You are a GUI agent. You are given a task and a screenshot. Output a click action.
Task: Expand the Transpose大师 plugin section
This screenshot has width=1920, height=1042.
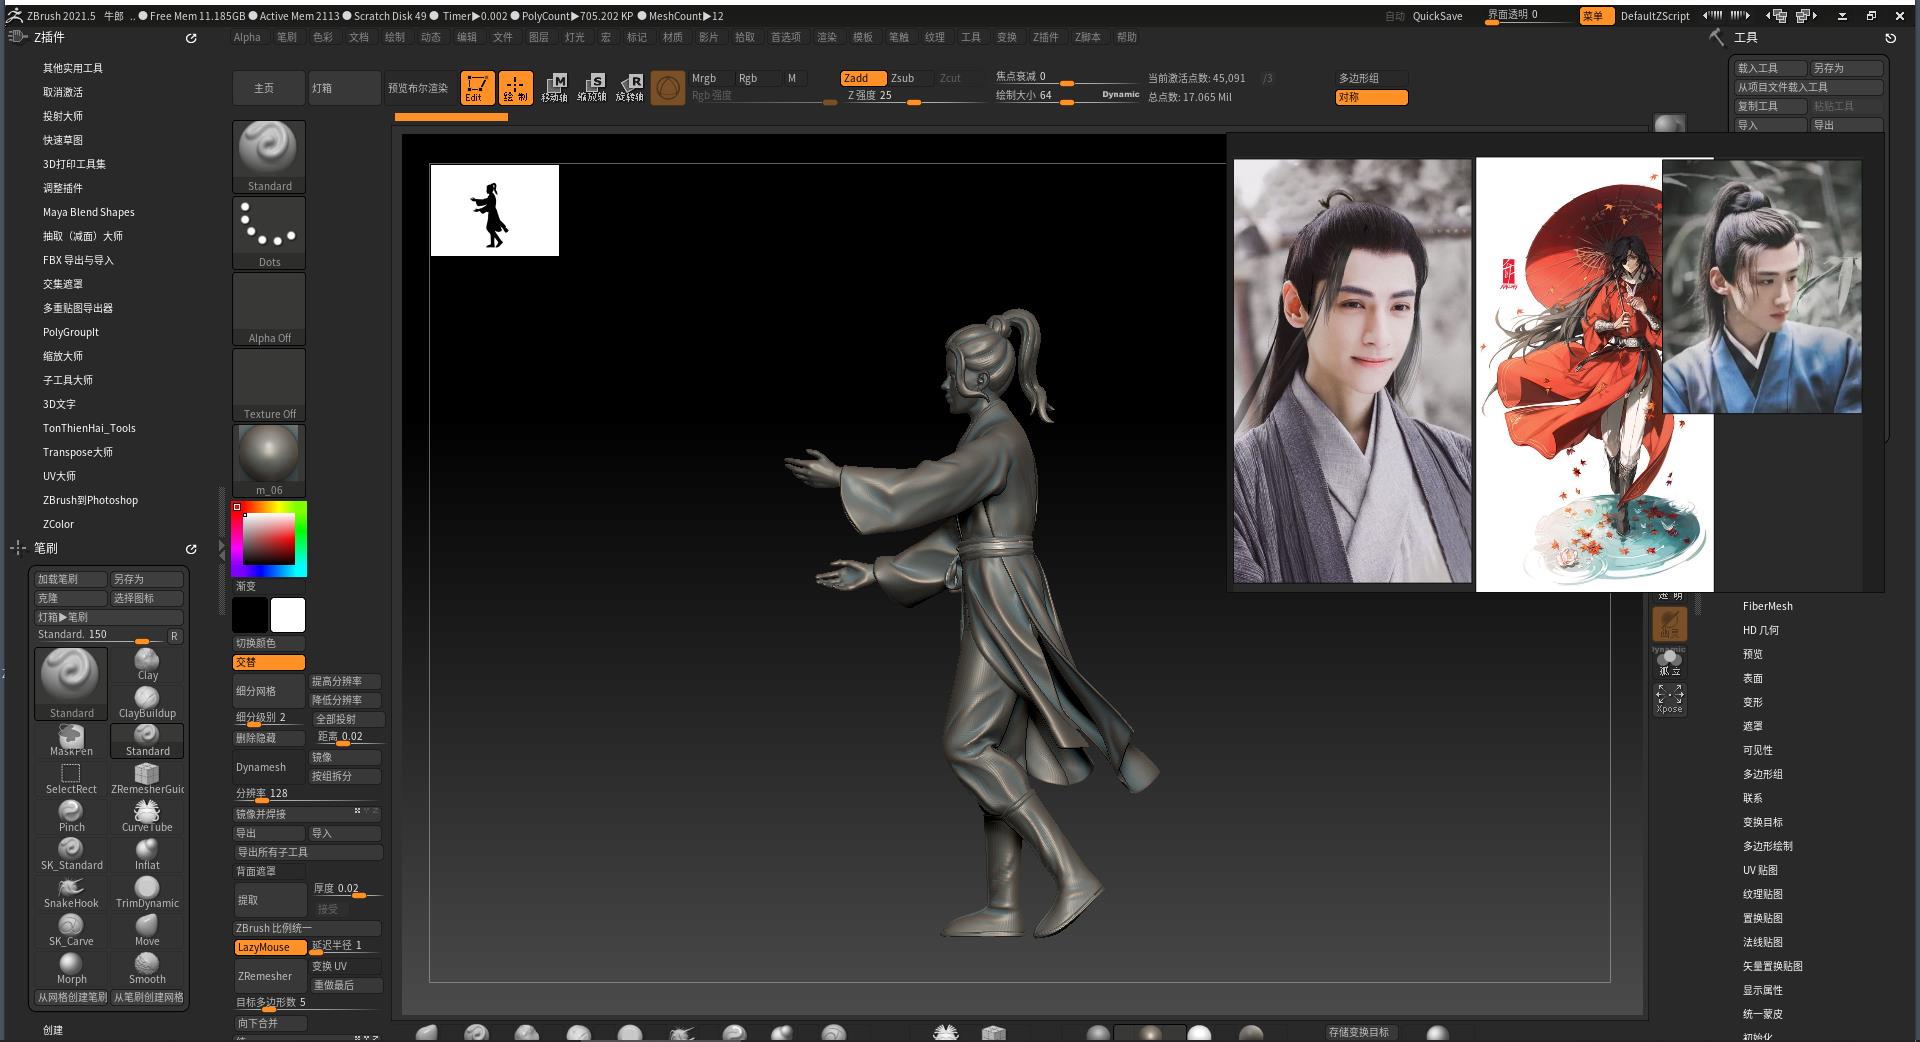[x=77, y=452]
